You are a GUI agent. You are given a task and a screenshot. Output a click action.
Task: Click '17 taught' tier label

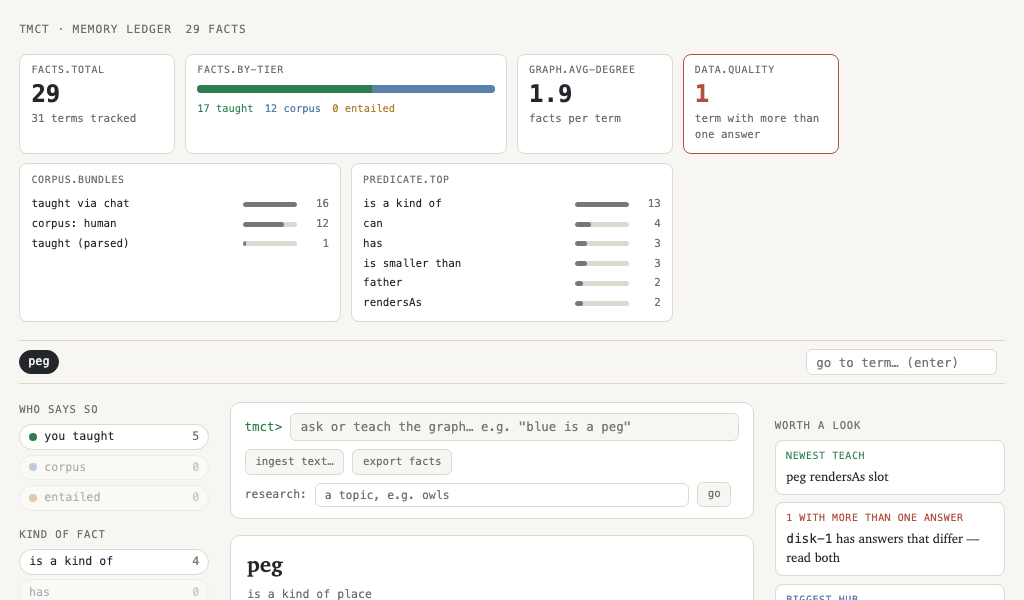(225, 108)
